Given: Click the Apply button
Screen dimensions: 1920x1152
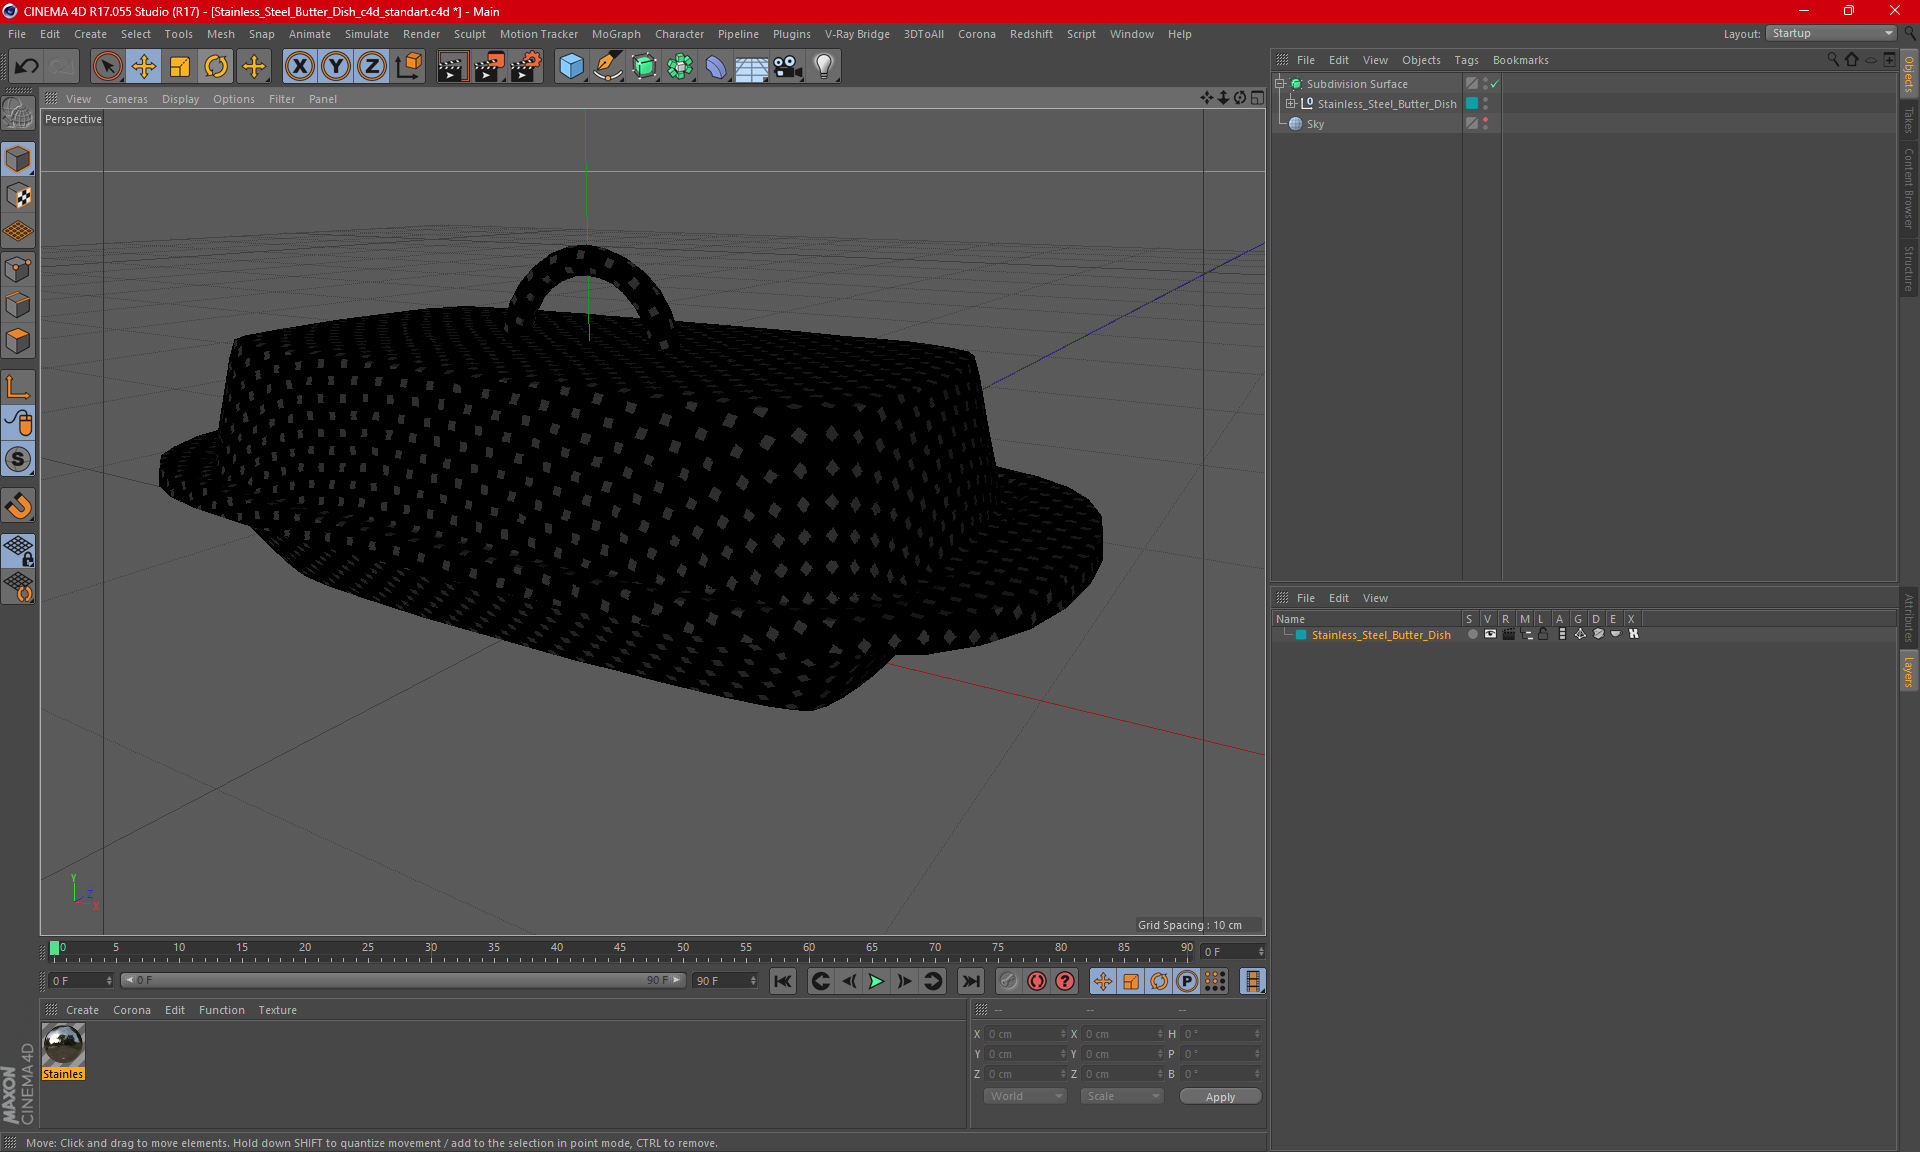Looking at the screenshot, I should tap(1220, 1097).
